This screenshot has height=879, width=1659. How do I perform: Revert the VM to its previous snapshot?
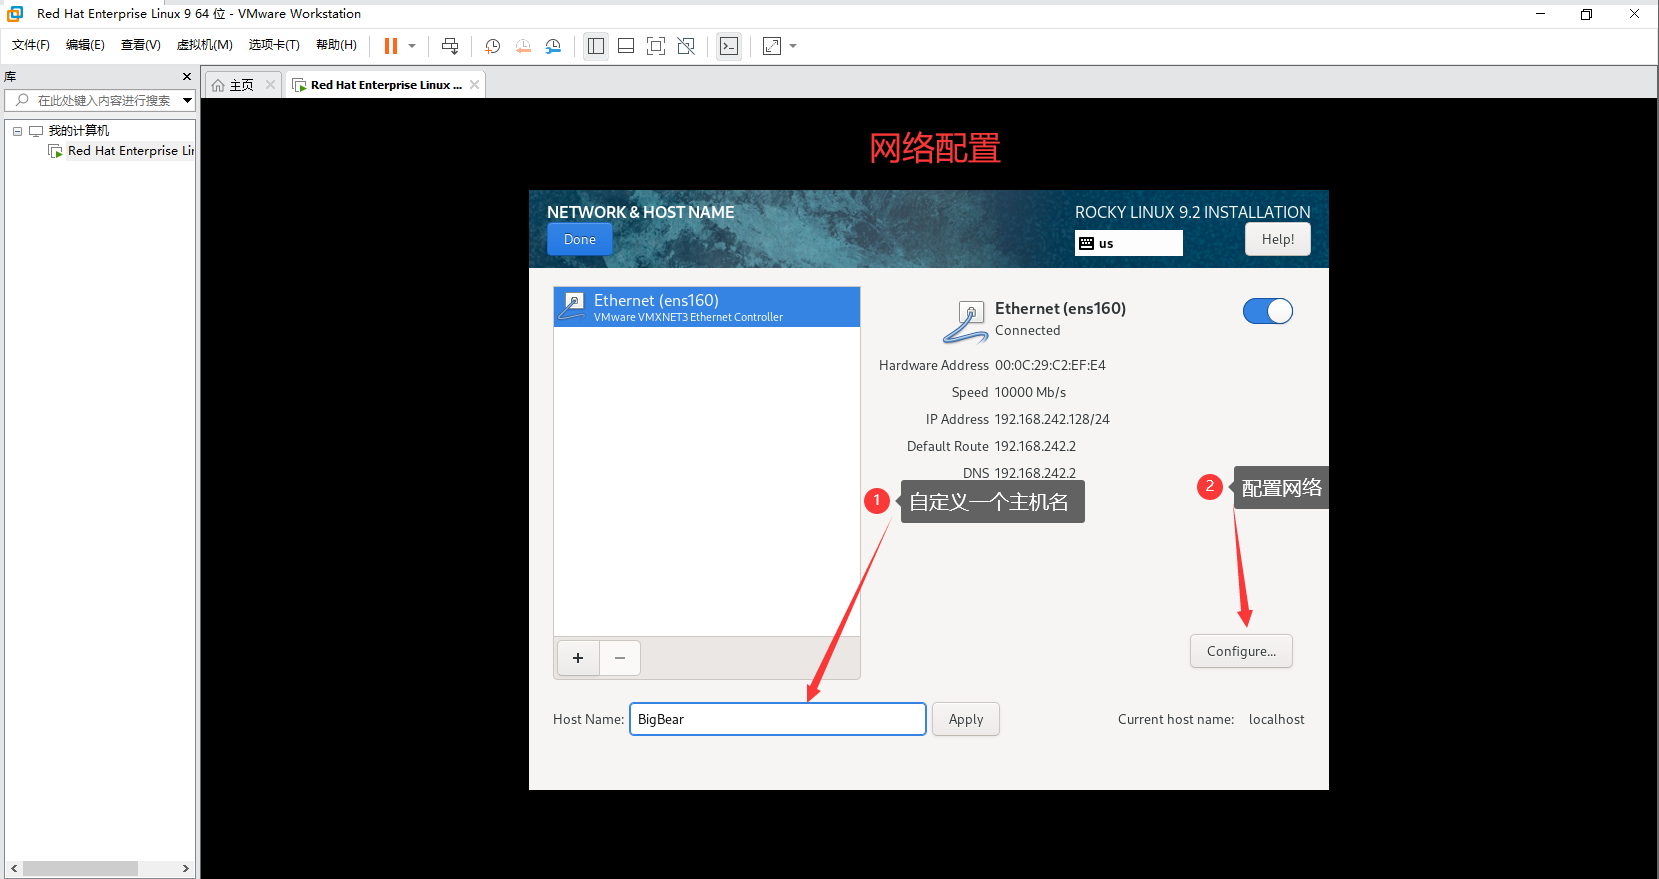[x=523, y=46]
